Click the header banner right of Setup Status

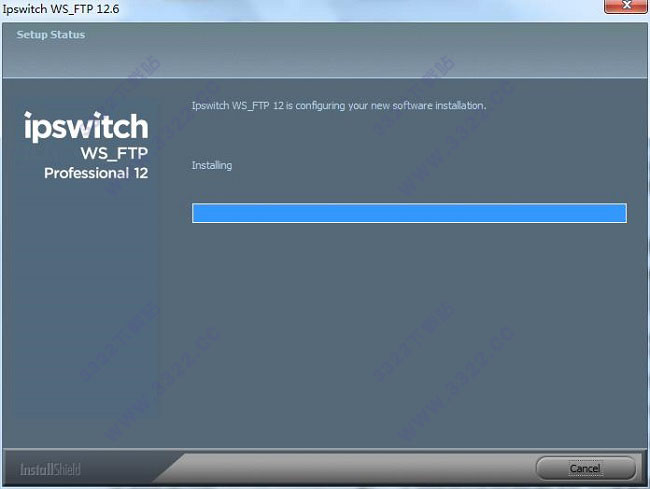[x=365, y=50]
